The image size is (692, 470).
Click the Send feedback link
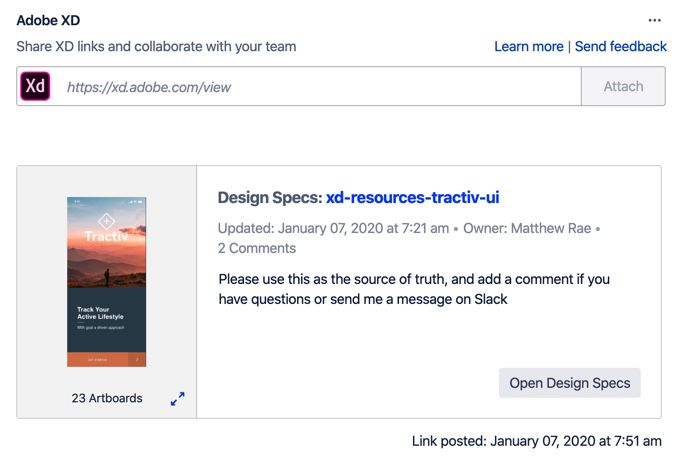point(621,46)
